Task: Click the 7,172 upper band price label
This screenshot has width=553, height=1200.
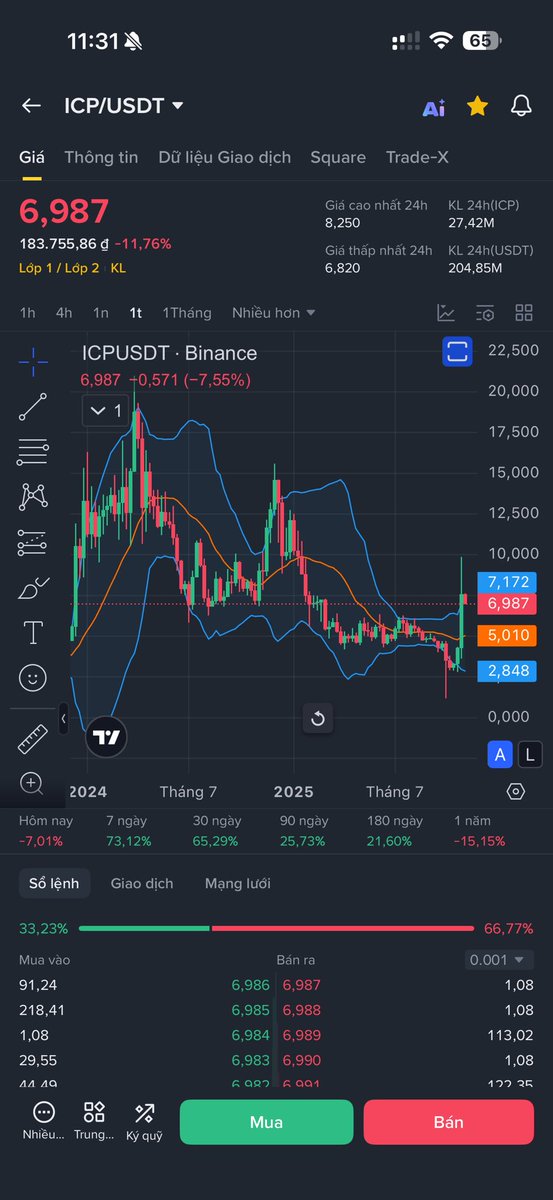Action: pos(507,581)
